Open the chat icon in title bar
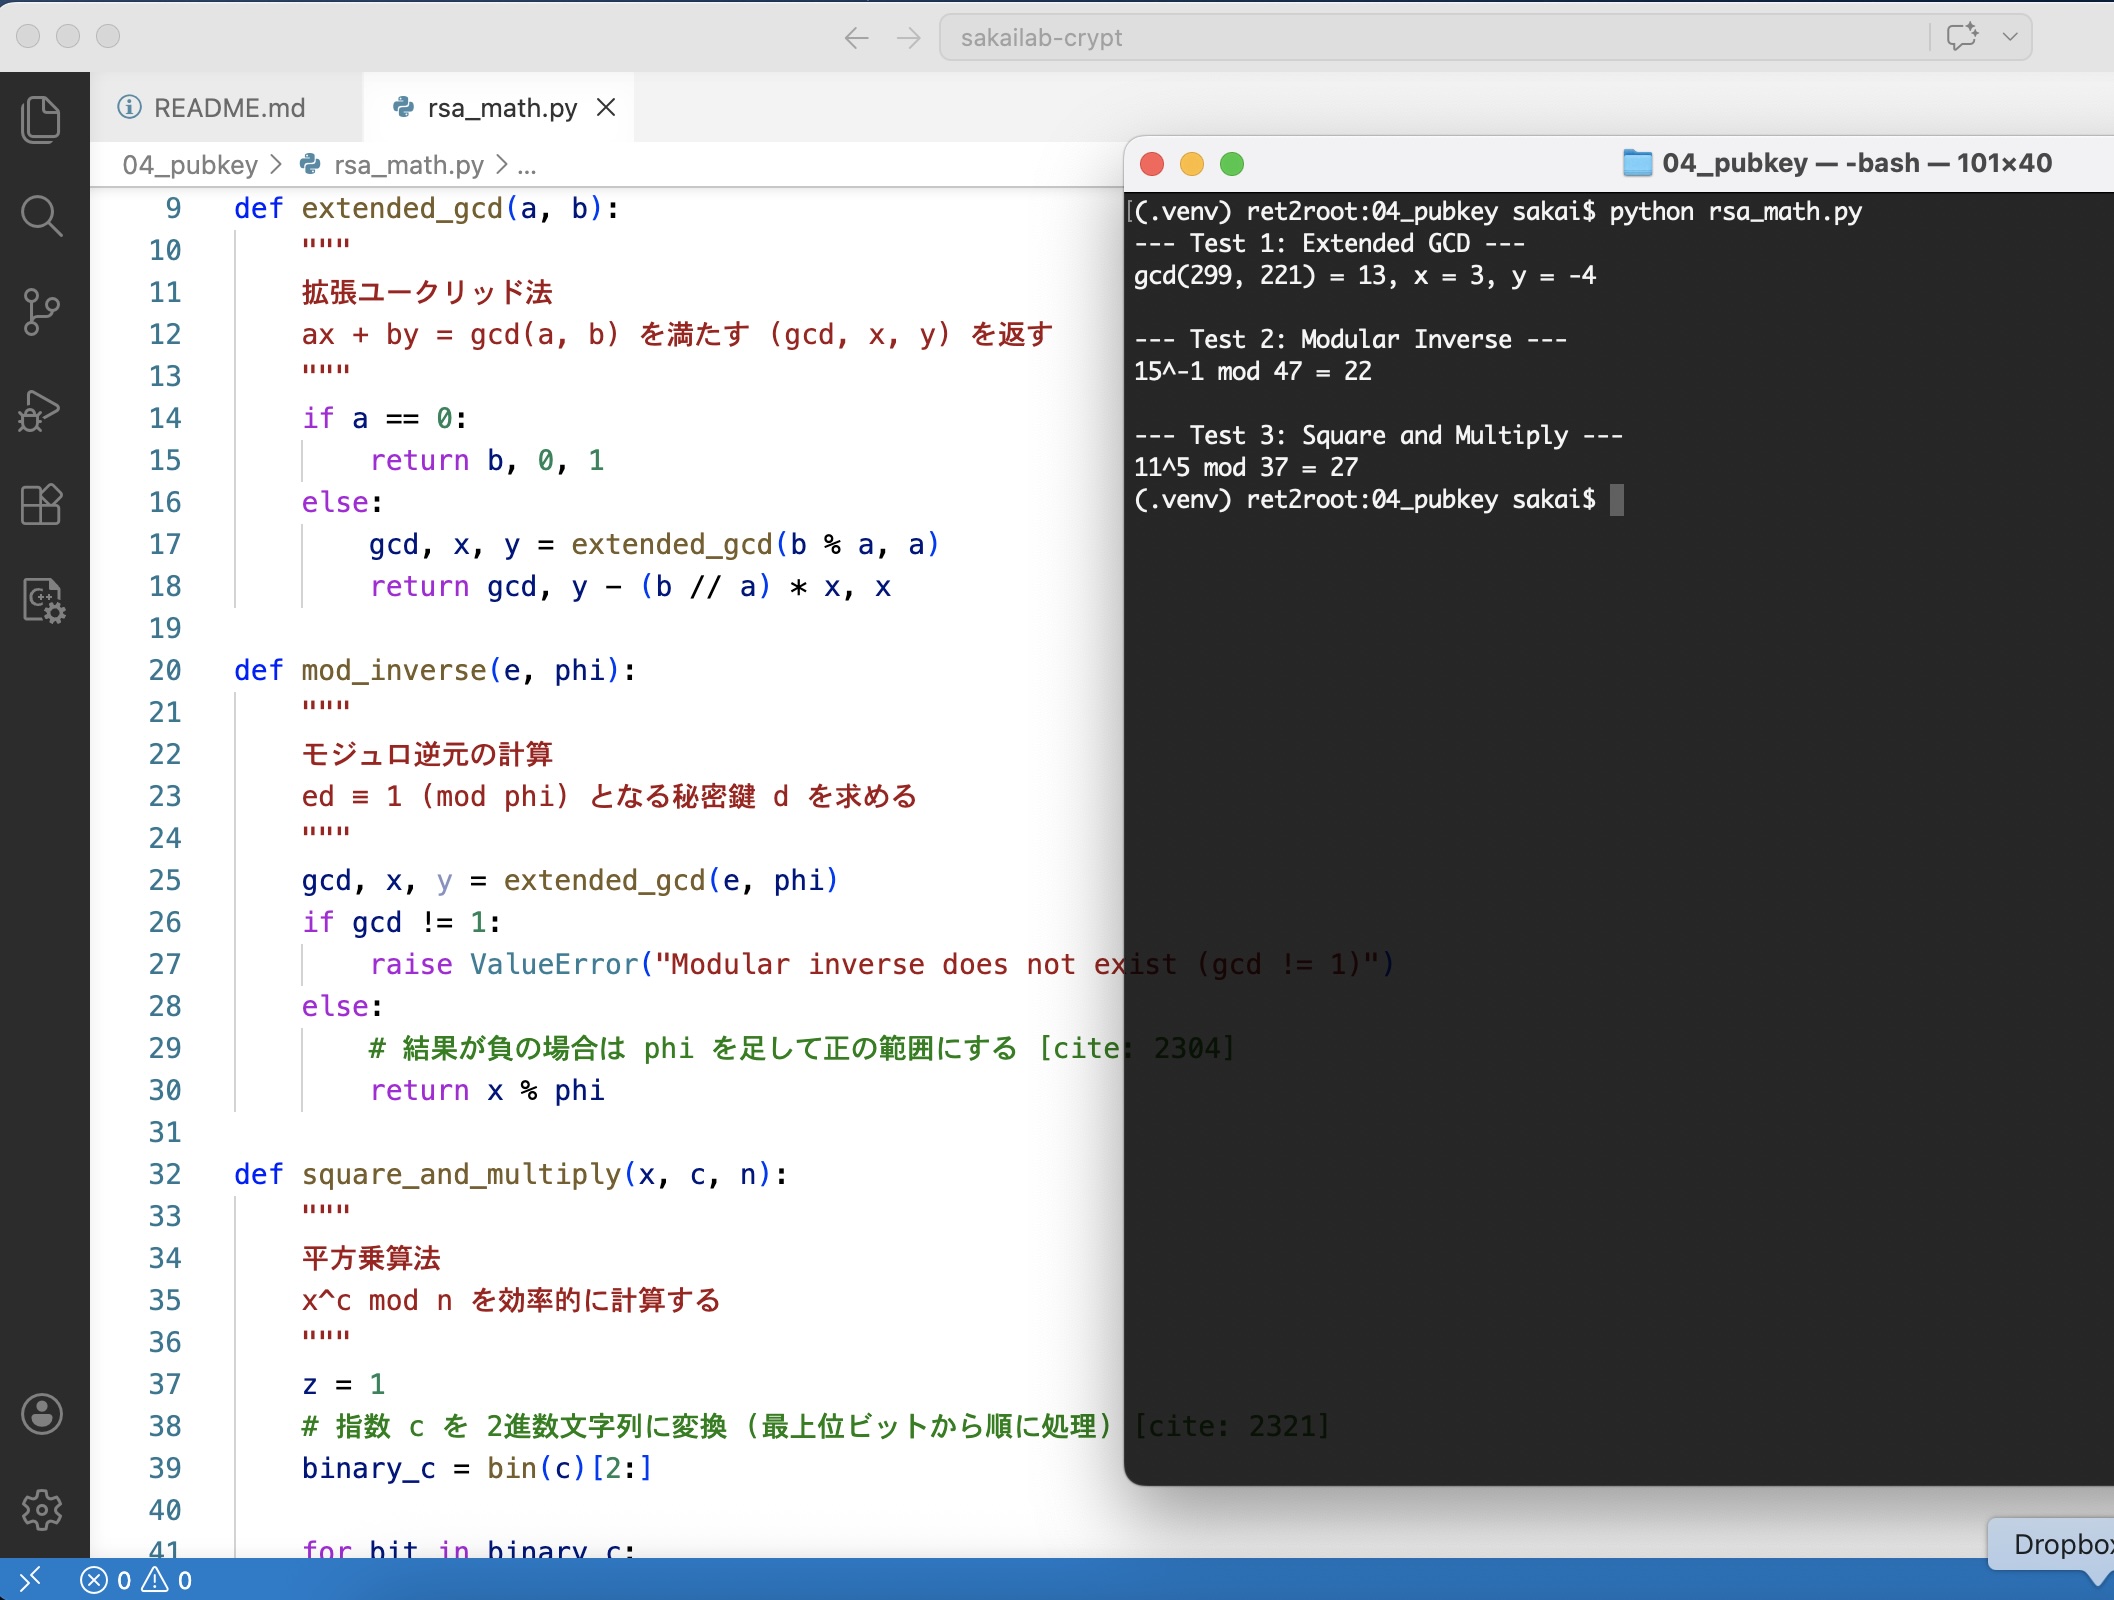2114x1600 pixels. [1962, 37]
